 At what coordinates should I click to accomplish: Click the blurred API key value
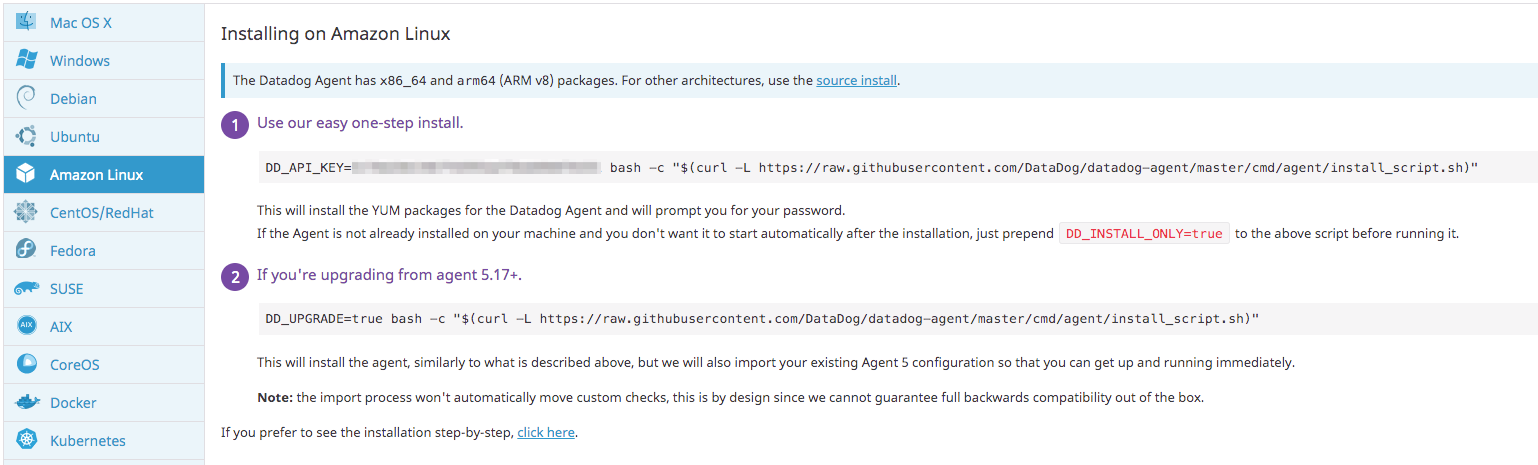tap(476, 167)
